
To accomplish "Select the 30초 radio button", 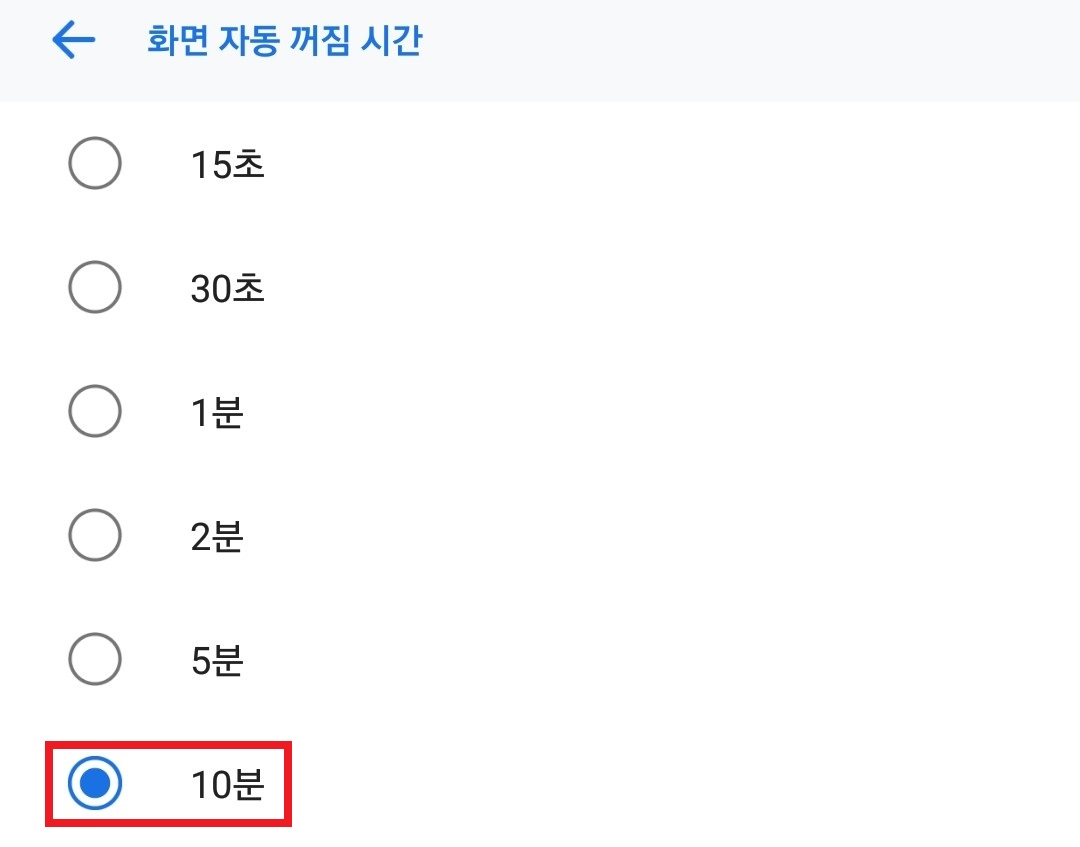I will click(x=95, y=287).
